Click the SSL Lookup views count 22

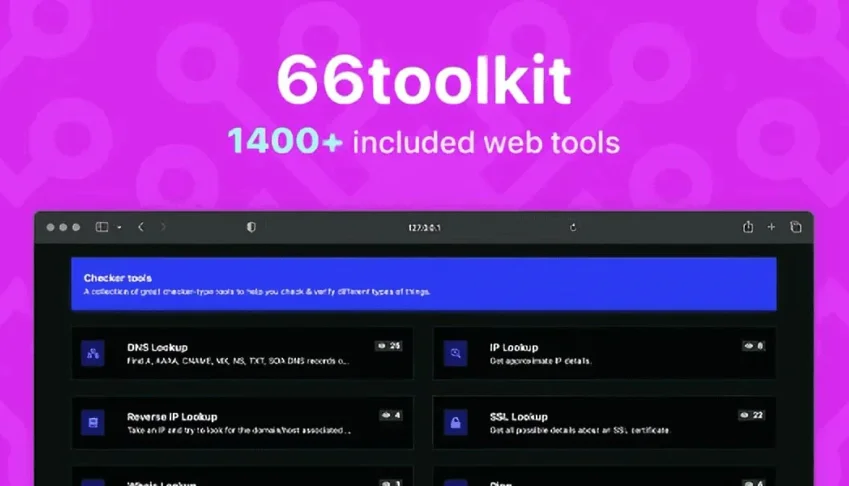click(752, 415)
